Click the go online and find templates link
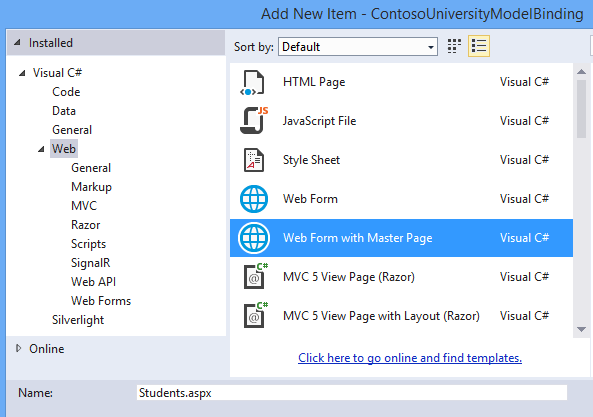This screenshot has width=593, height=417. (x=410, y=358)
